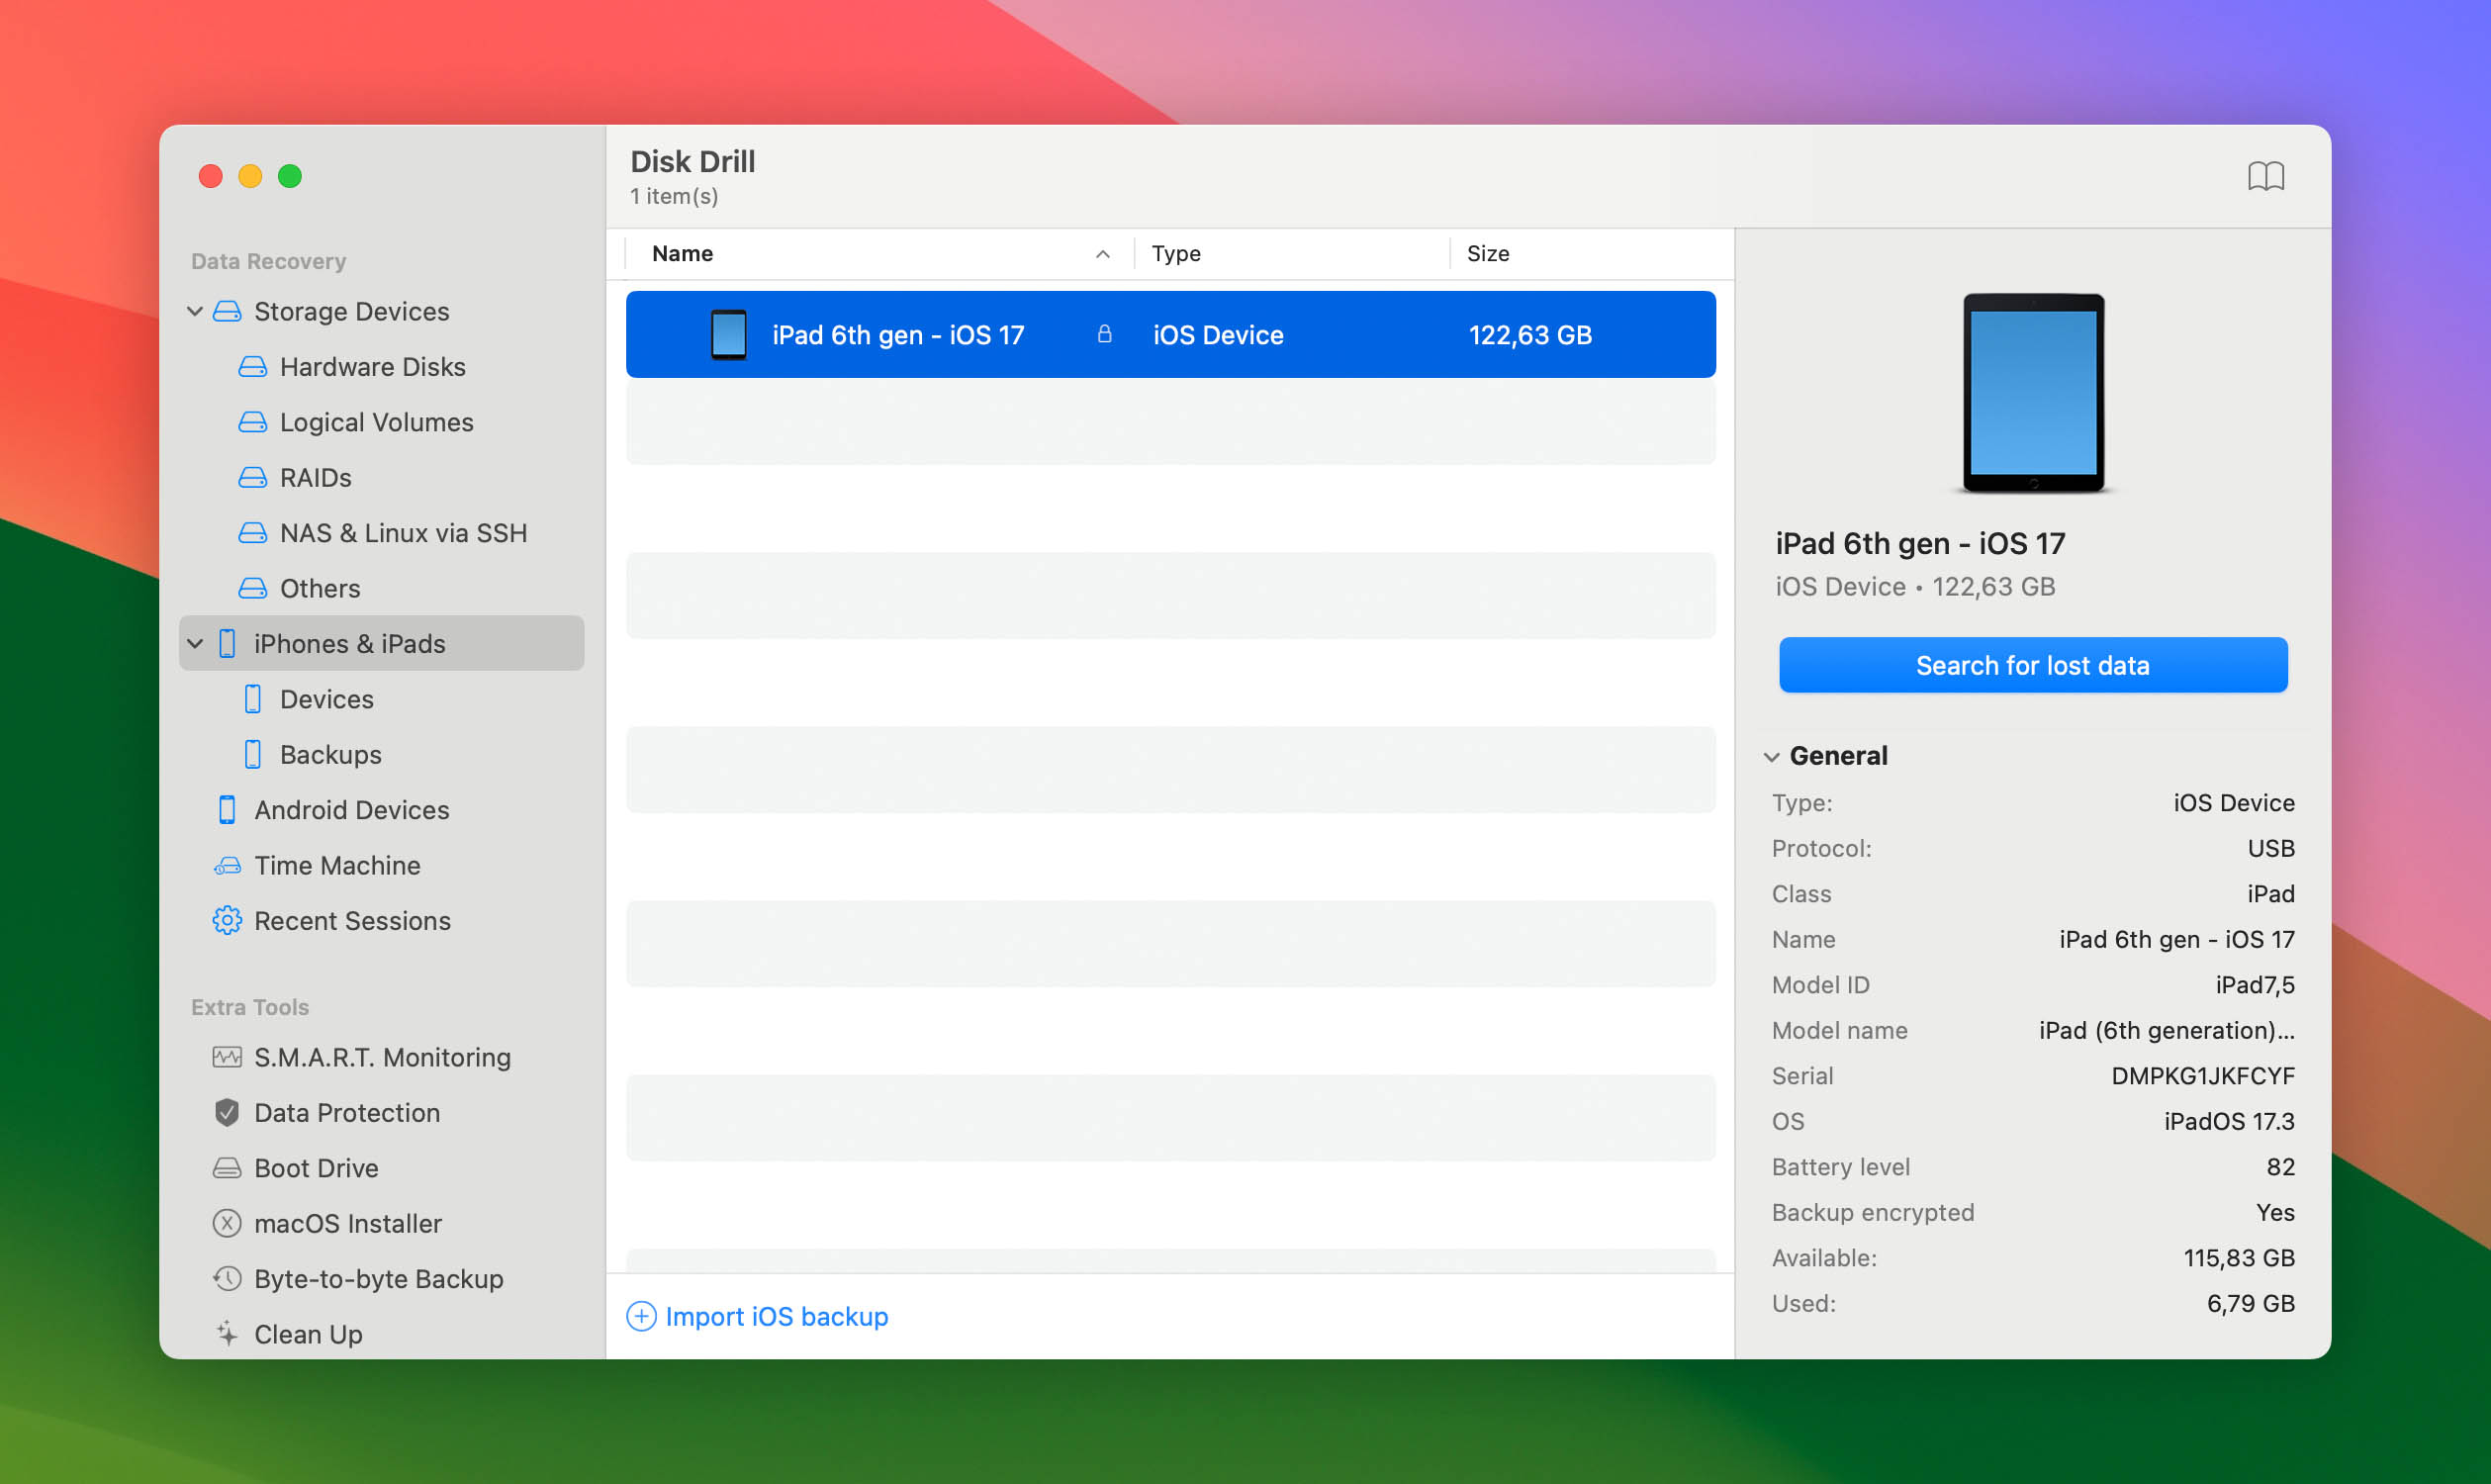2491x1484 pixels.
Task: Click the Available value 115,83 GB
Action: click(2238, 1258)
